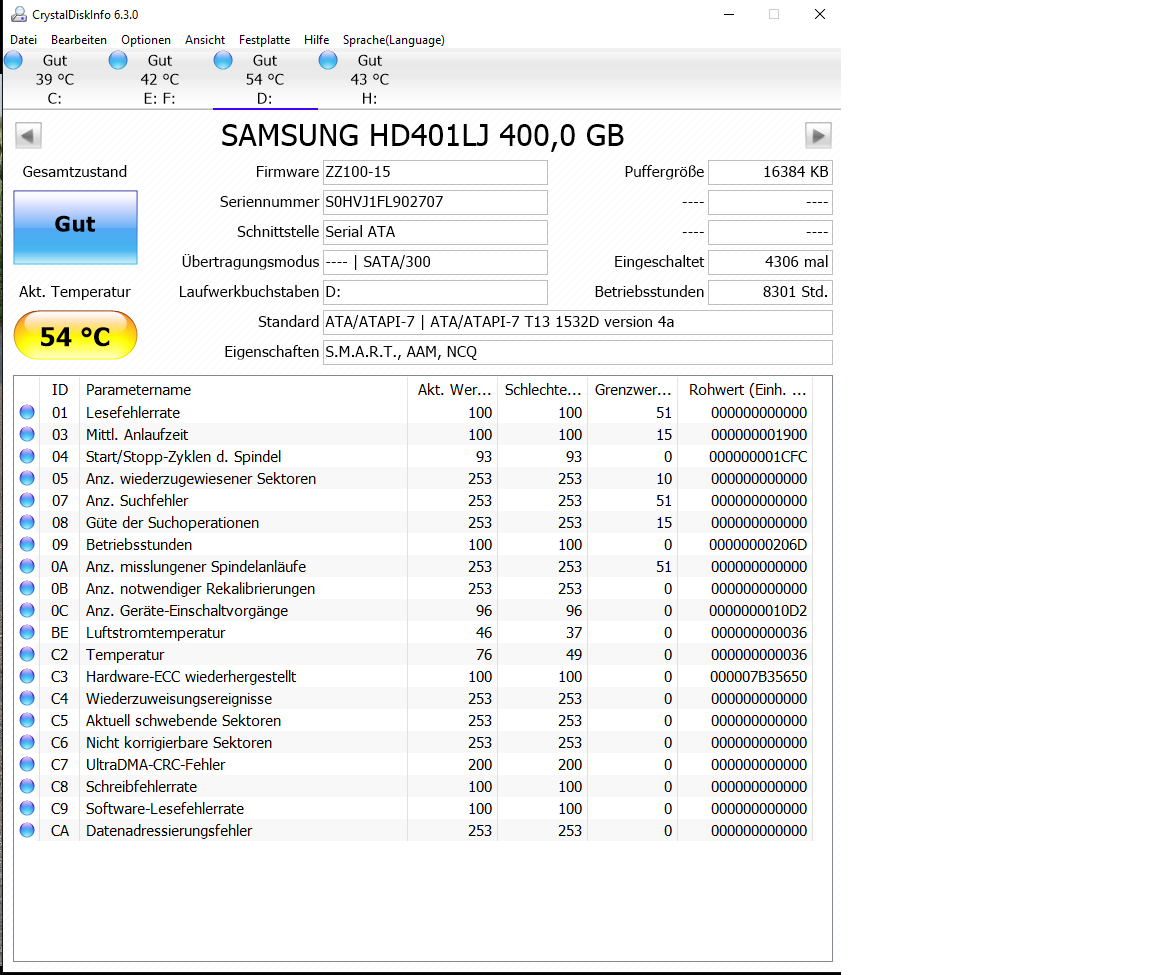This screenshot has width=1152, height=975.
Task: Click raw value 000000001CFC
Action: [x=758, y=457]
